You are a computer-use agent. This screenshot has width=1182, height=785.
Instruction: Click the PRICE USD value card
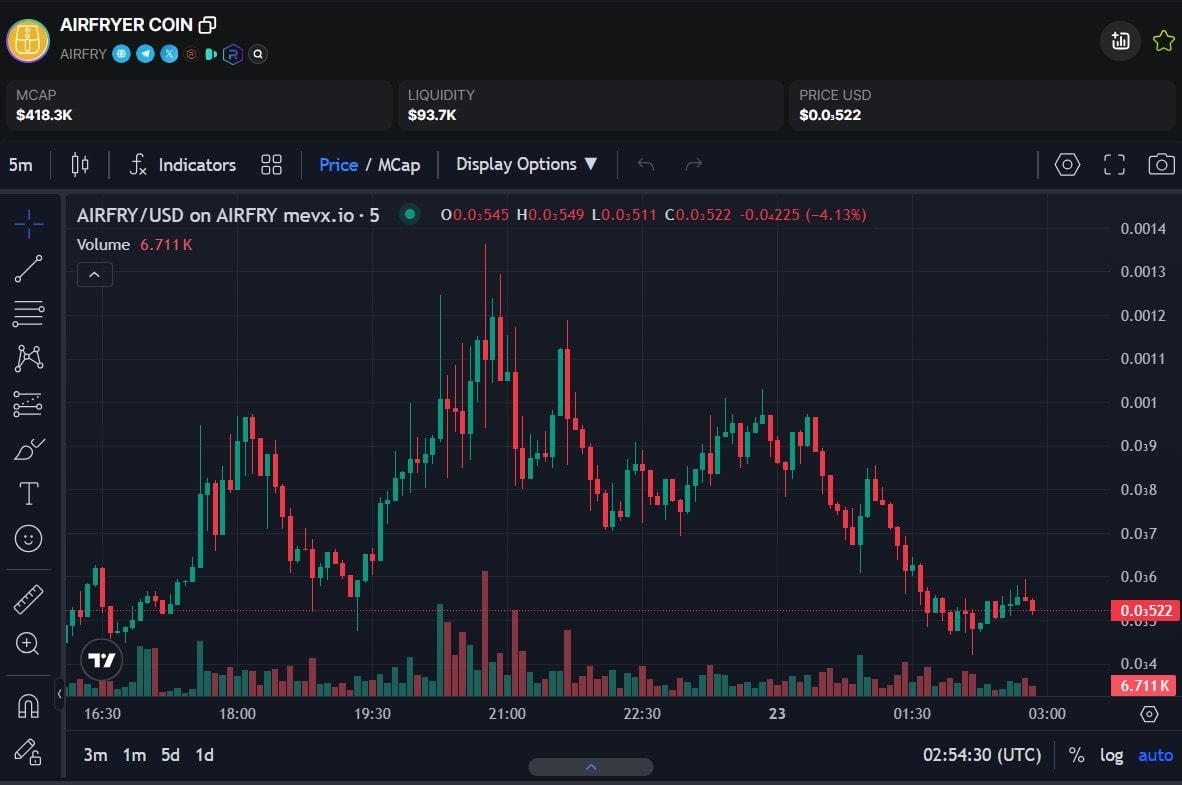tap(981, 106)
